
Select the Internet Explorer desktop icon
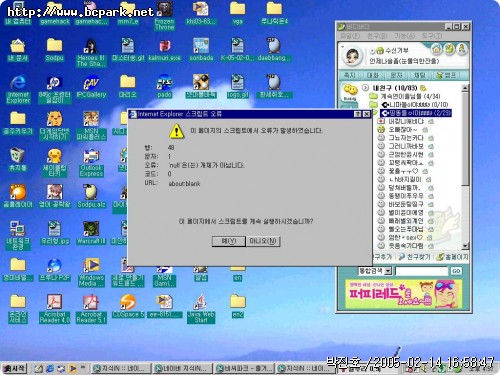tap(18, 89)
